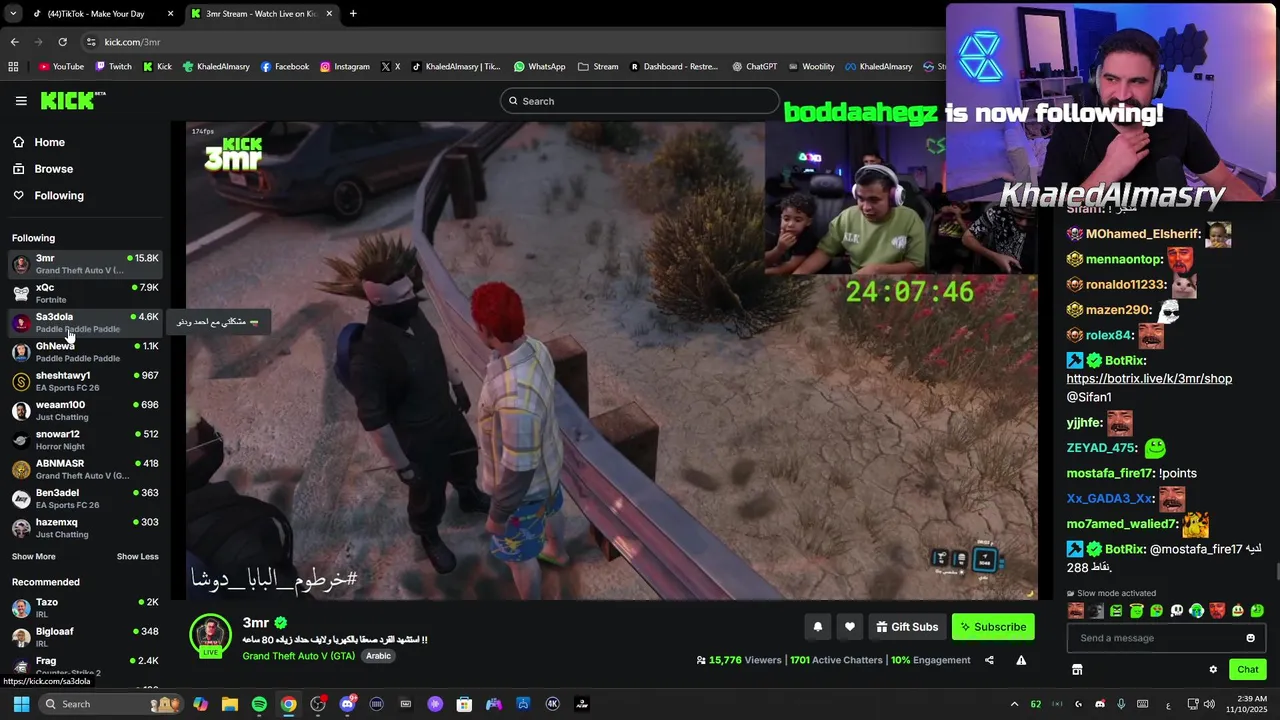Viewport: 1280px width, 720px height.
Task: Focus the Kick search field
Action: tap(640, 101)
